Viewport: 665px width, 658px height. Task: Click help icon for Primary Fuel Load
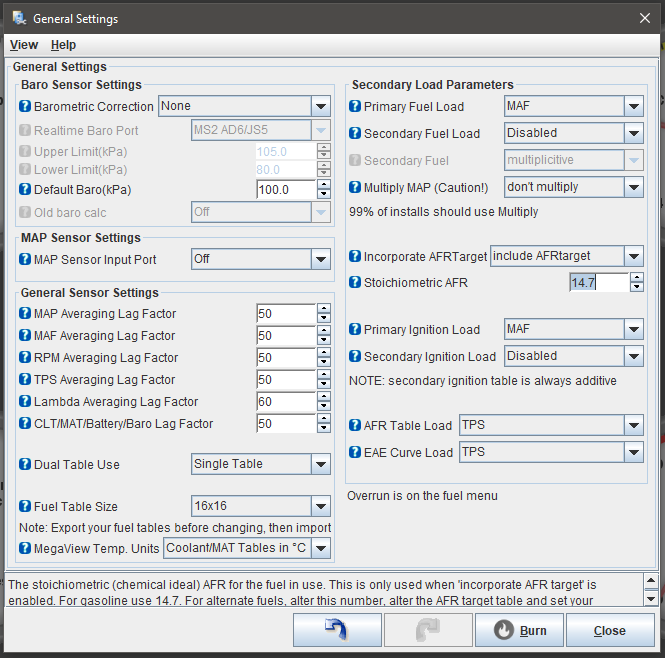(355, 106)
